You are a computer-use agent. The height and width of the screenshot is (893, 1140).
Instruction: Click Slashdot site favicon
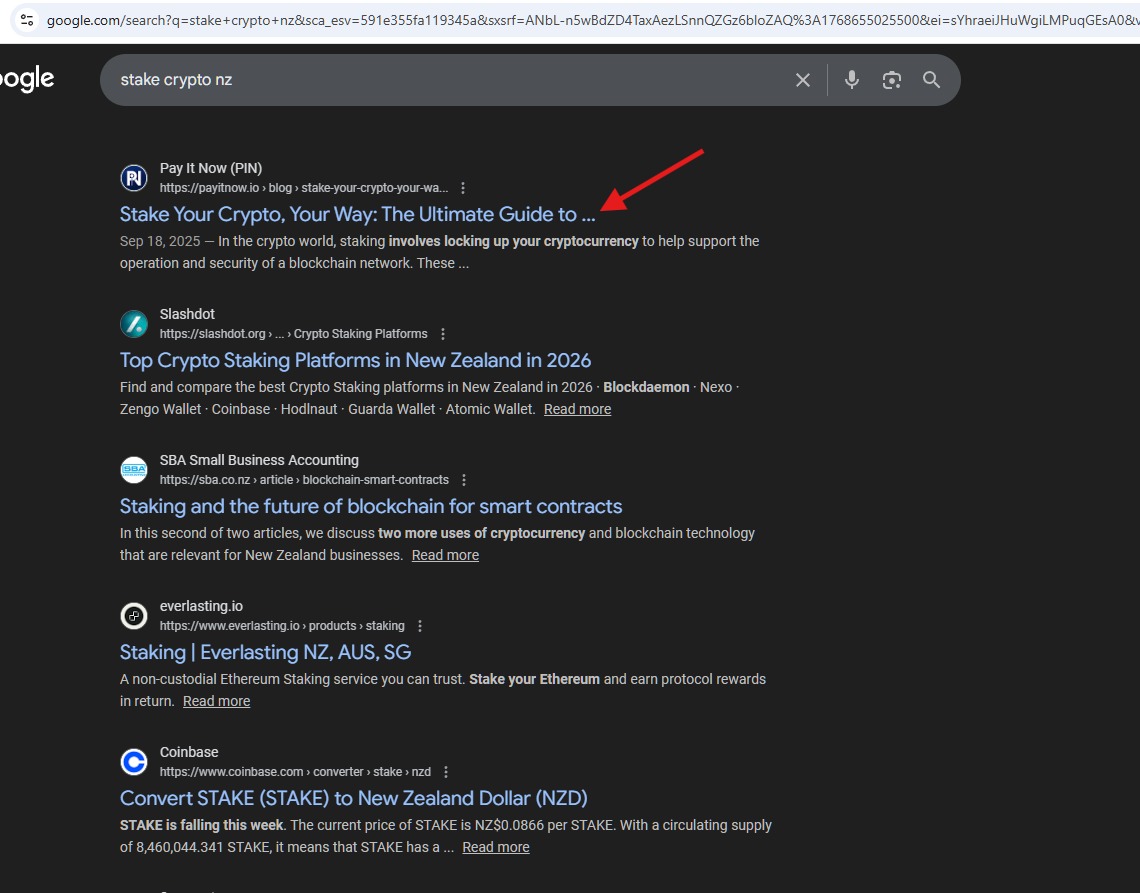click(134, 324)
